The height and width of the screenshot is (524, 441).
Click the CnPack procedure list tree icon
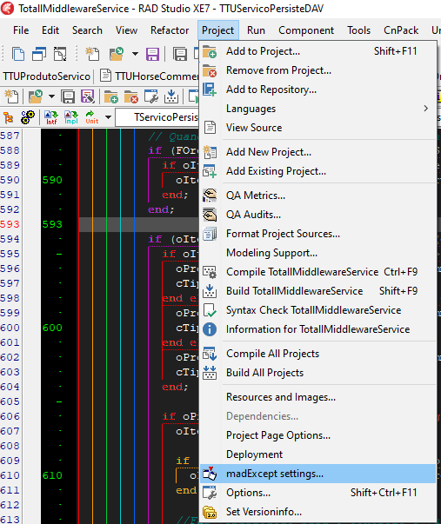click(8, 117)
